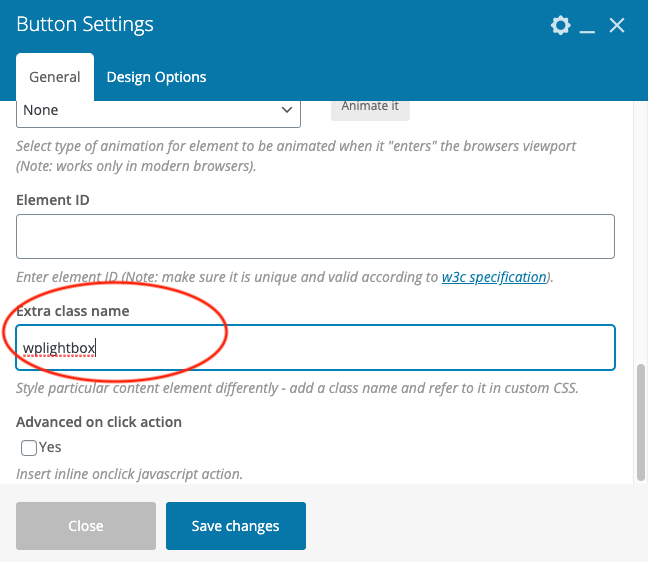Viewport: 648px width, 562px height.
Task: Click the Advanced on click action label
Action: pos(99,422)
